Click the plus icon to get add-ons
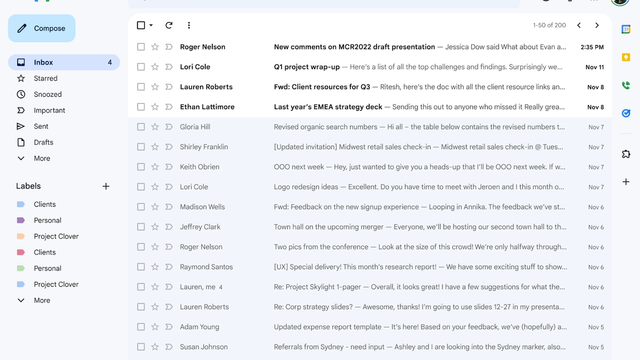 tap(626, 182)
